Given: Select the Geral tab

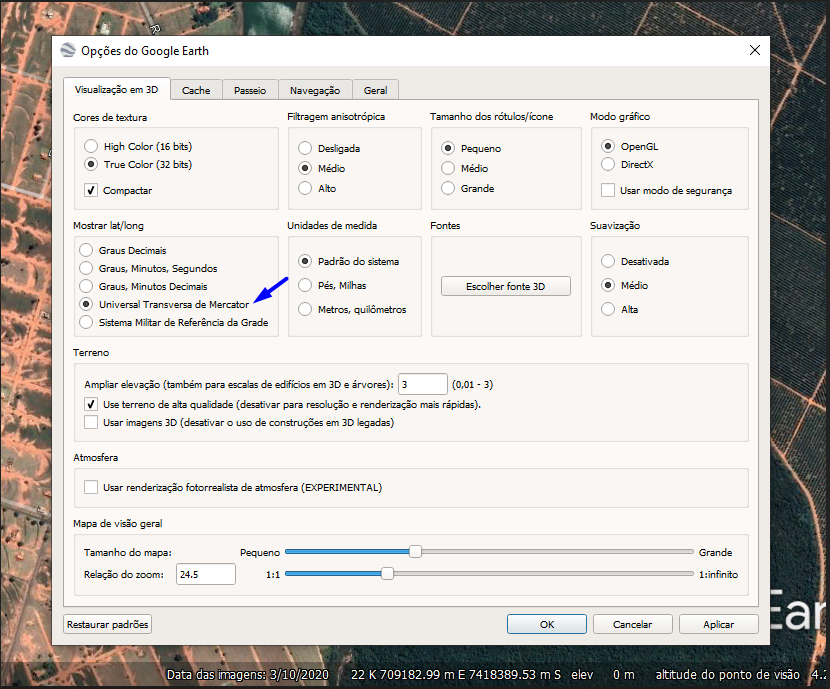Looking at the screenshot, I should (375, 90).
